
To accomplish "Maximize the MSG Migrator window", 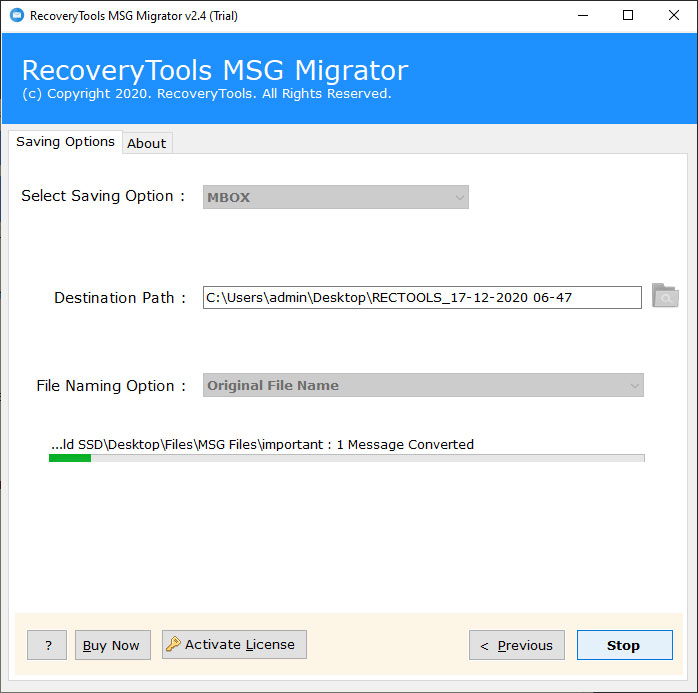I will click(x=628, y=16).
